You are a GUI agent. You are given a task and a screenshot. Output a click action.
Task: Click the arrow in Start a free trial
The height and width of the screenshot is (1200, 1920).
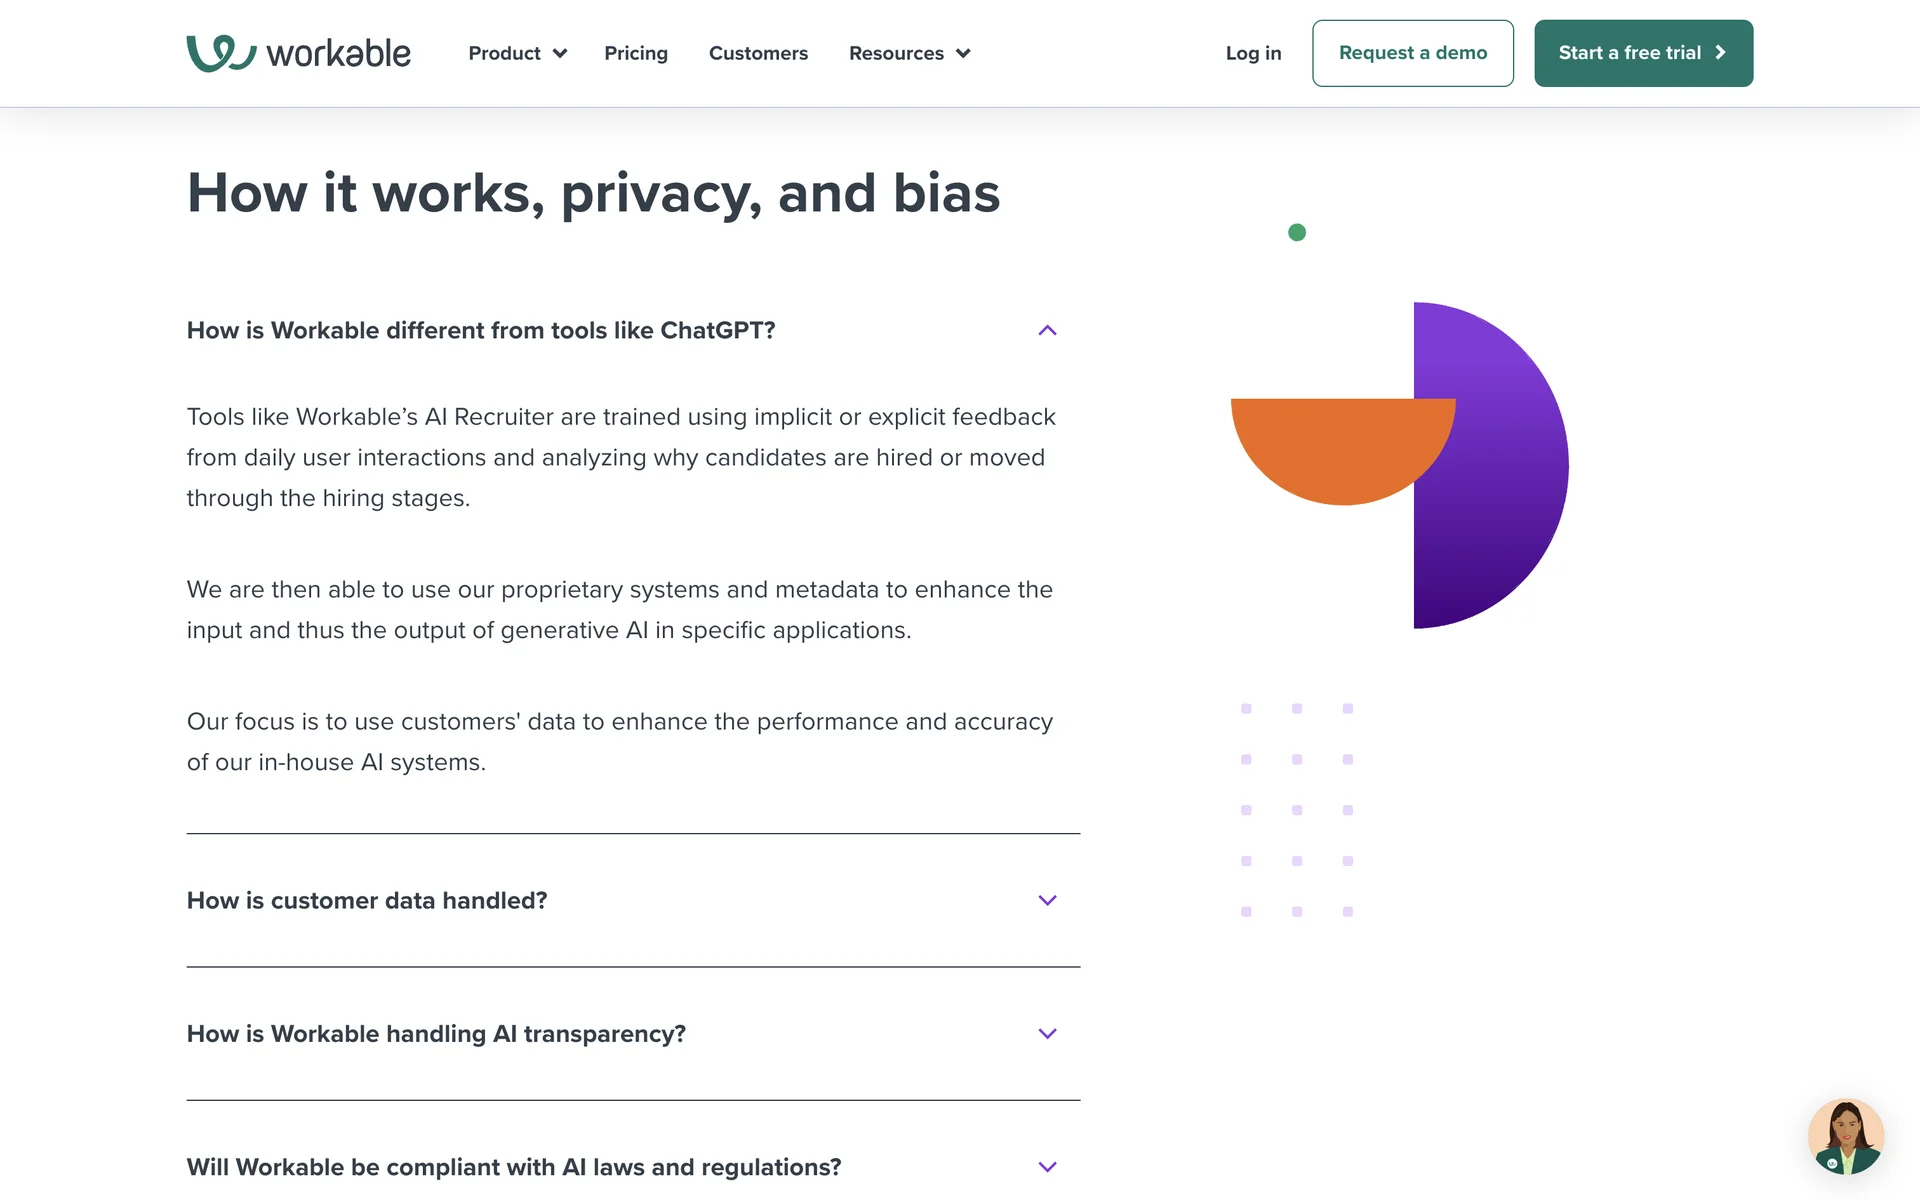[x=1720, y=53]
